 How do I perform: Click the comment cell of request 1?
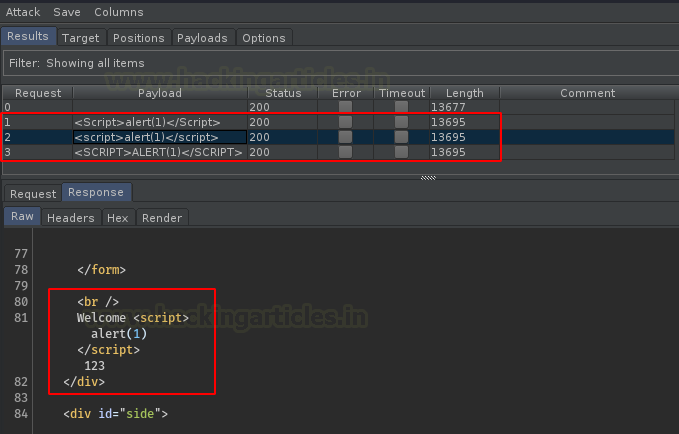coord(587,122)
